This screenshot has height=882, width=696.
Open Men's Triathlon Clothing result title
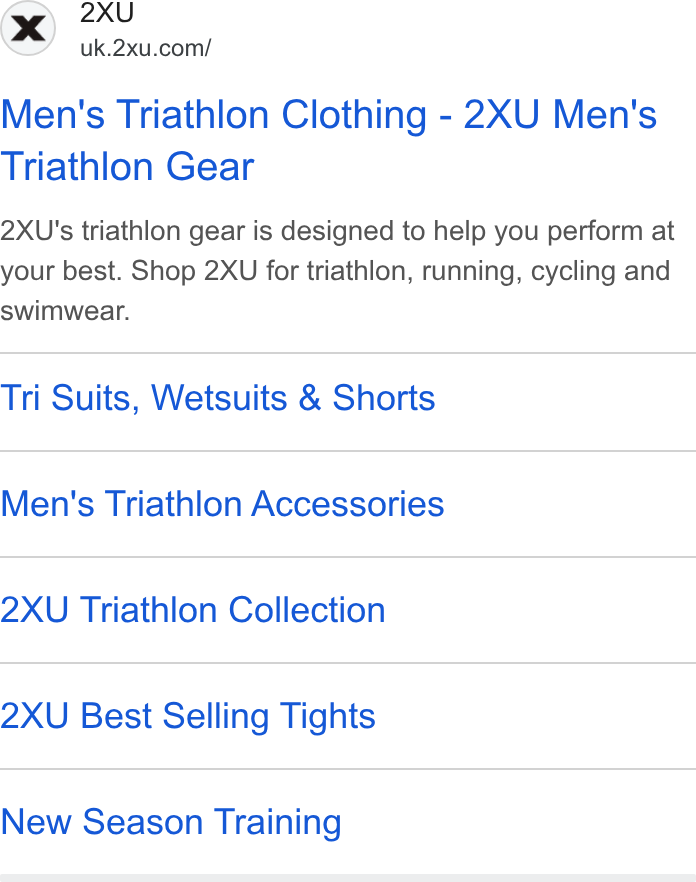(329, 141)
